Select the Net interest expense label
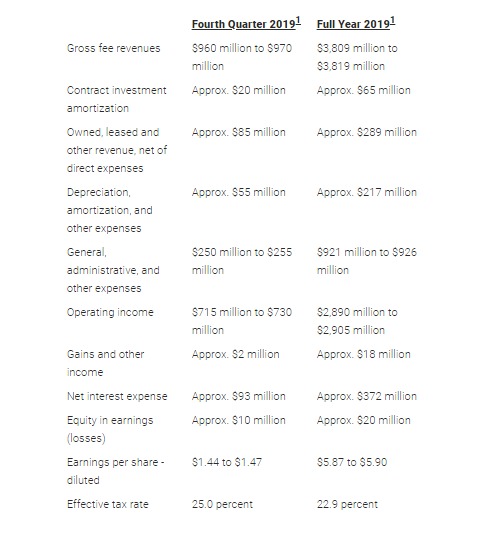Screen dimensions: 493x533 (117, 396)
